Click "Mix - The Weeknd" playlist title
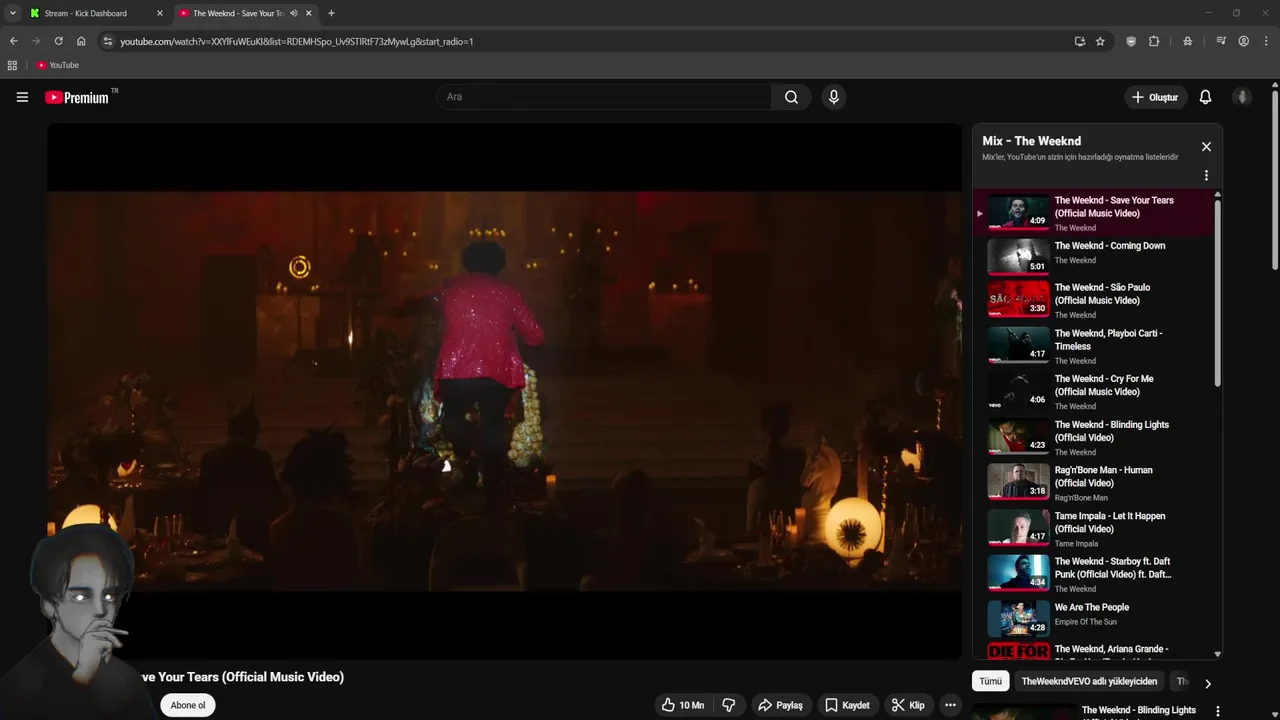This screenshot has height=720, width=1280. click(1031, 141)
